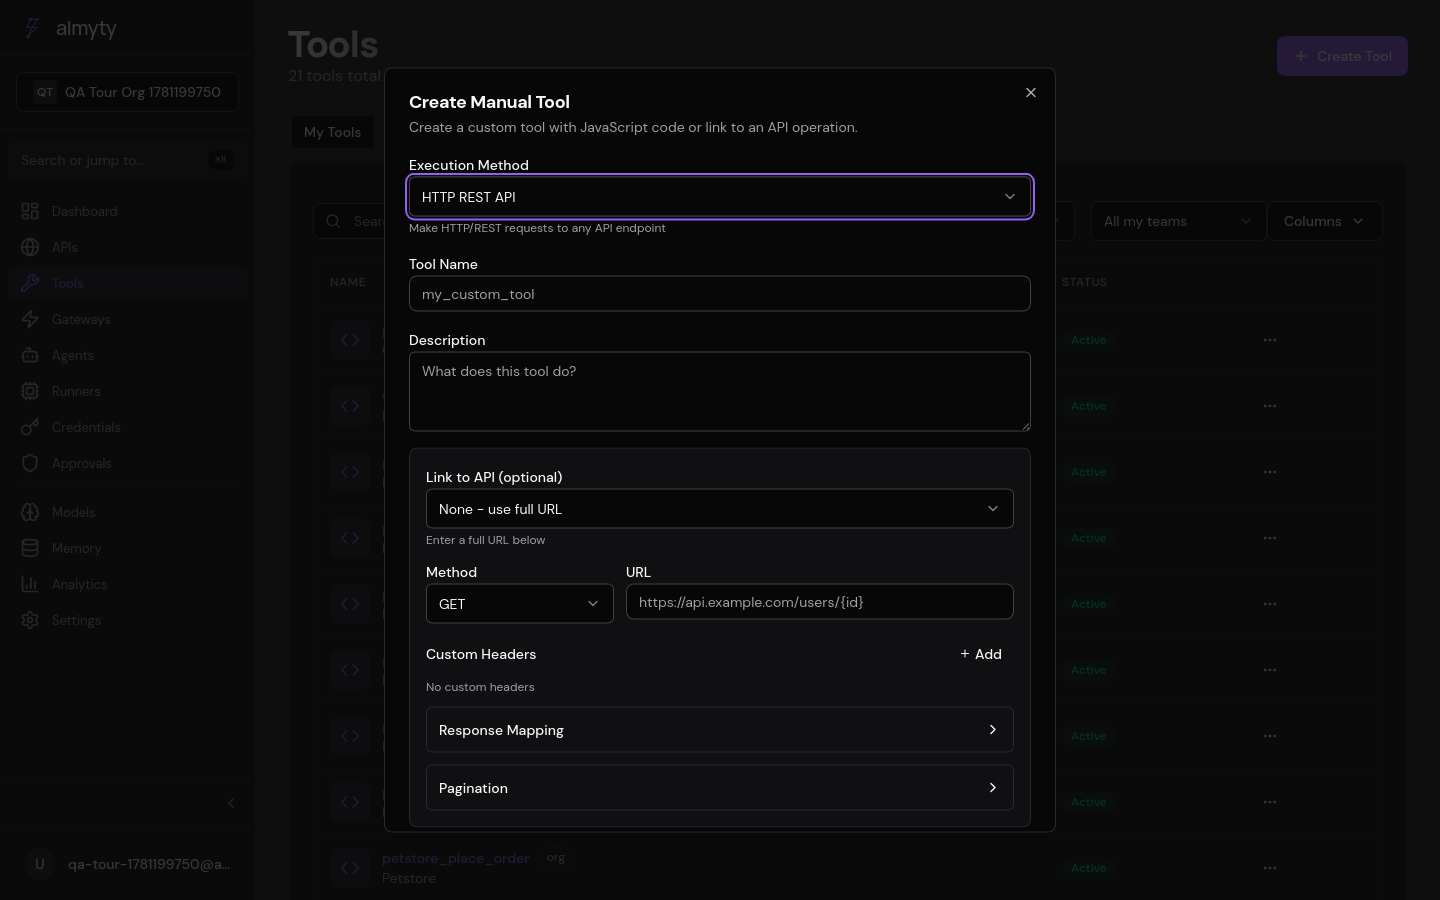Click the Tool Name input field

pos(720,294)
